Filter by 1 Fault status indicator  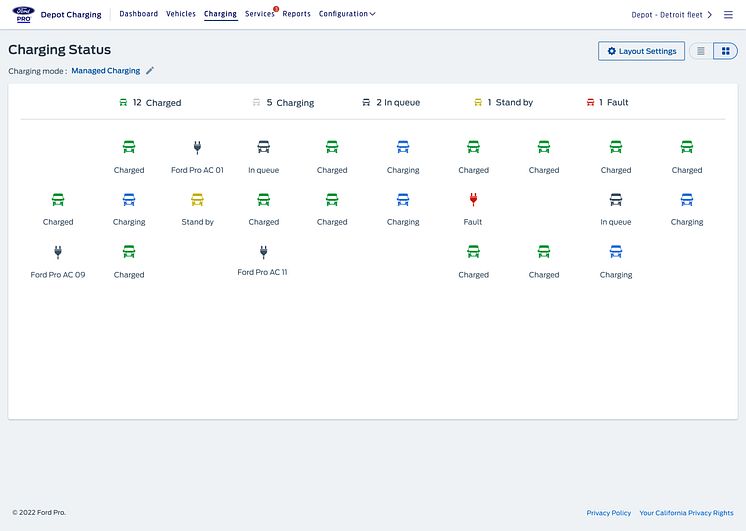[x=608, y=103]
